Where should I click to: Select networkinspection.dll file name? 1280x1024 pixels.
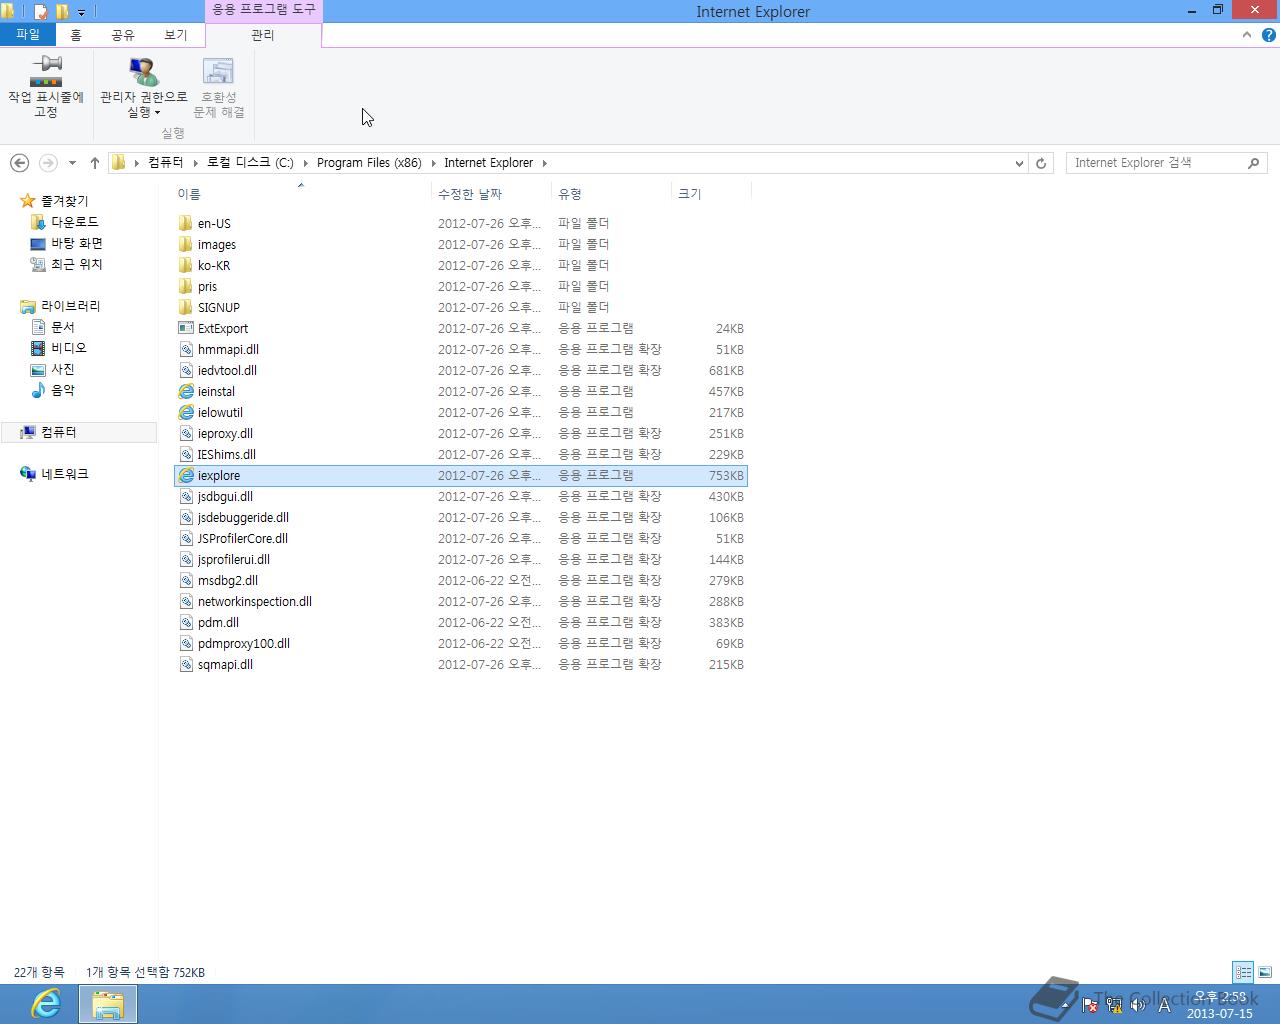click(254, 601)
